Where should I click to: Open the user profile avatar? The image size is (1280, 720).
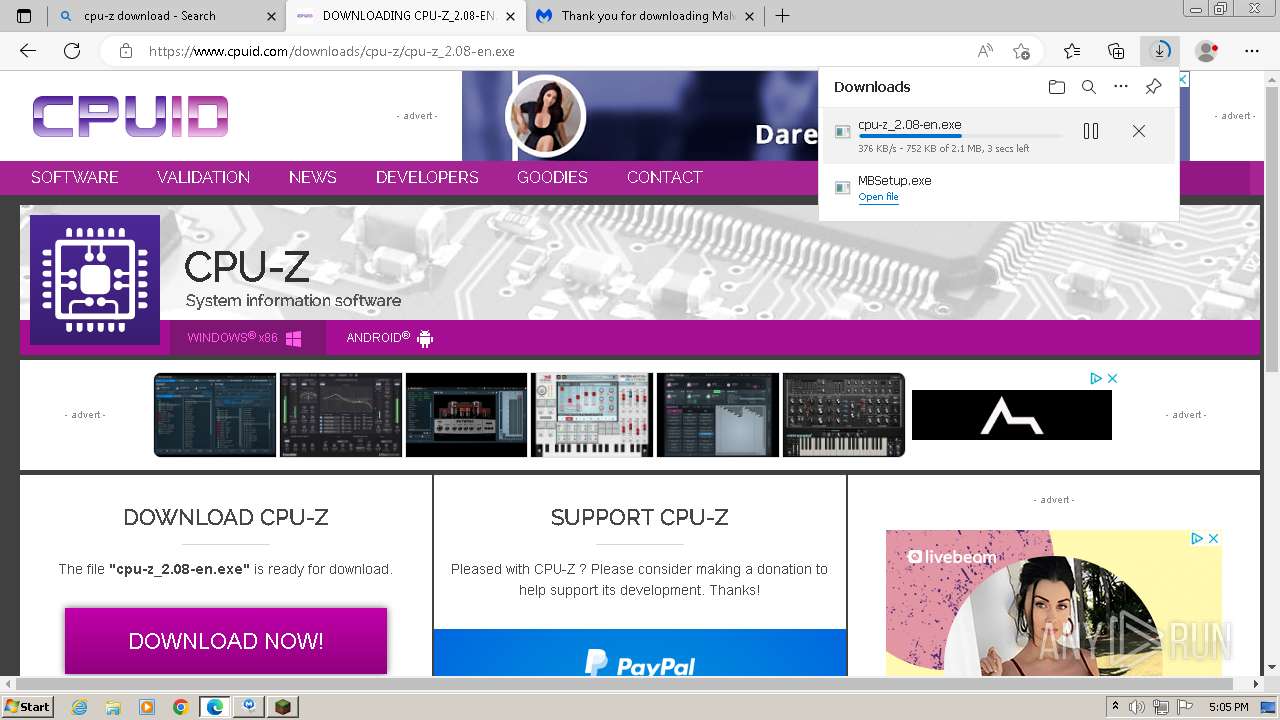(x=1207, y=51)
